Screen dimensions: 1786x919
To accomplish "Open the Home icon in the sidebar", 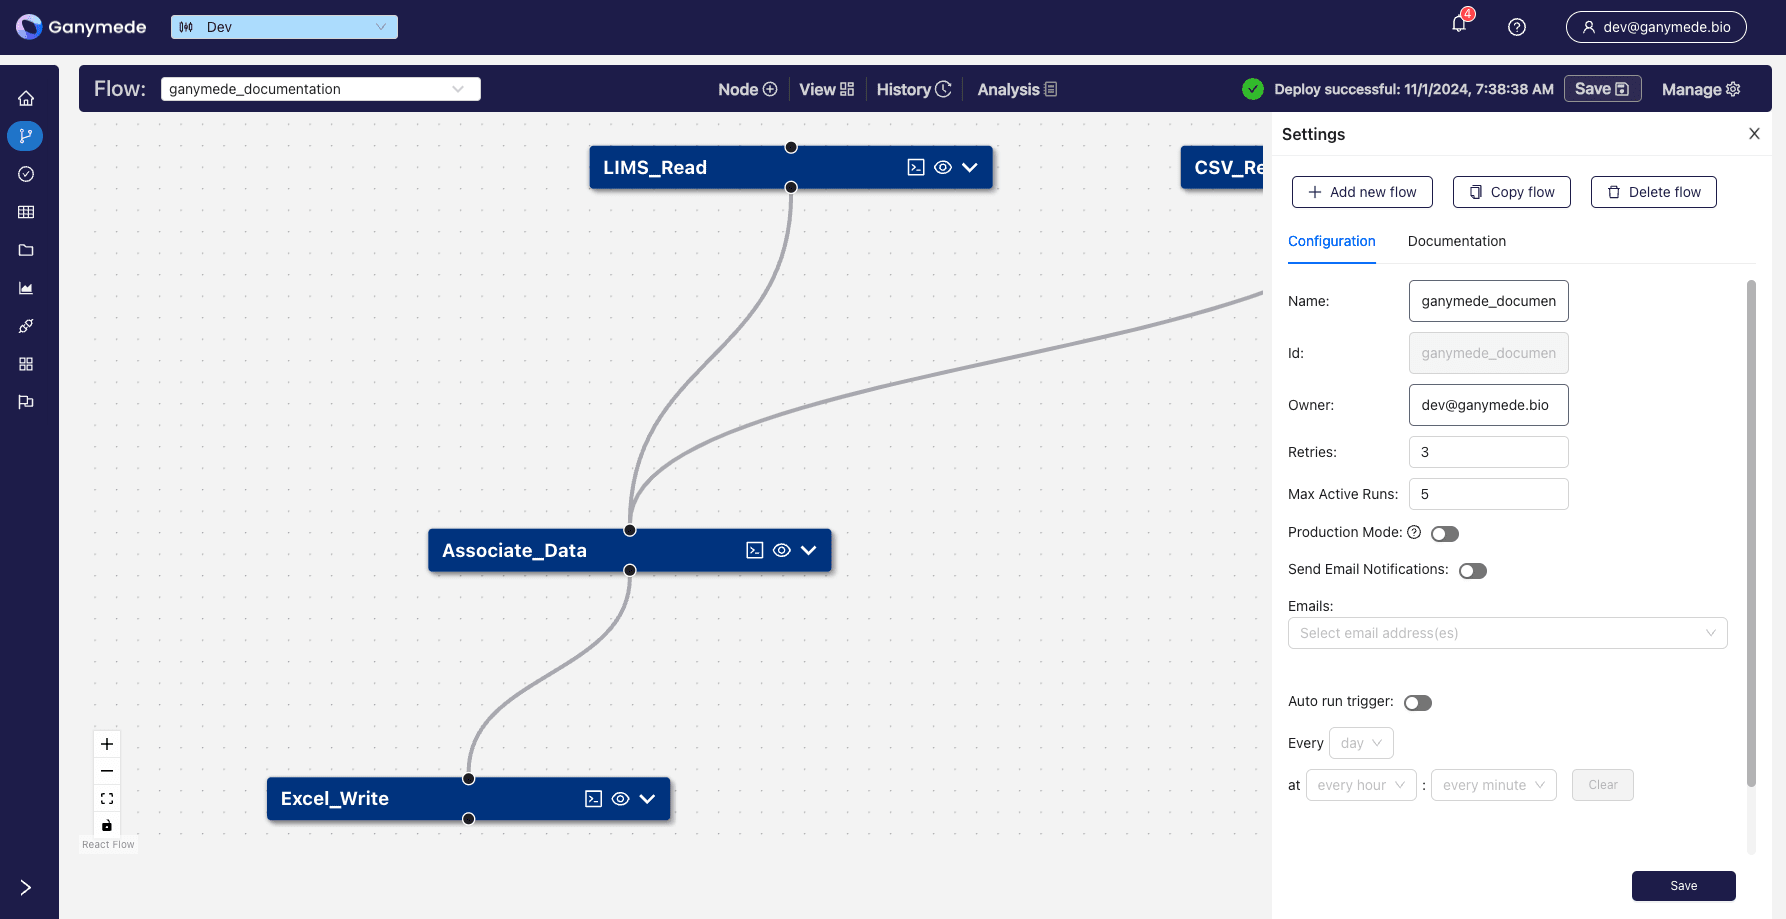I will point(26,98).
